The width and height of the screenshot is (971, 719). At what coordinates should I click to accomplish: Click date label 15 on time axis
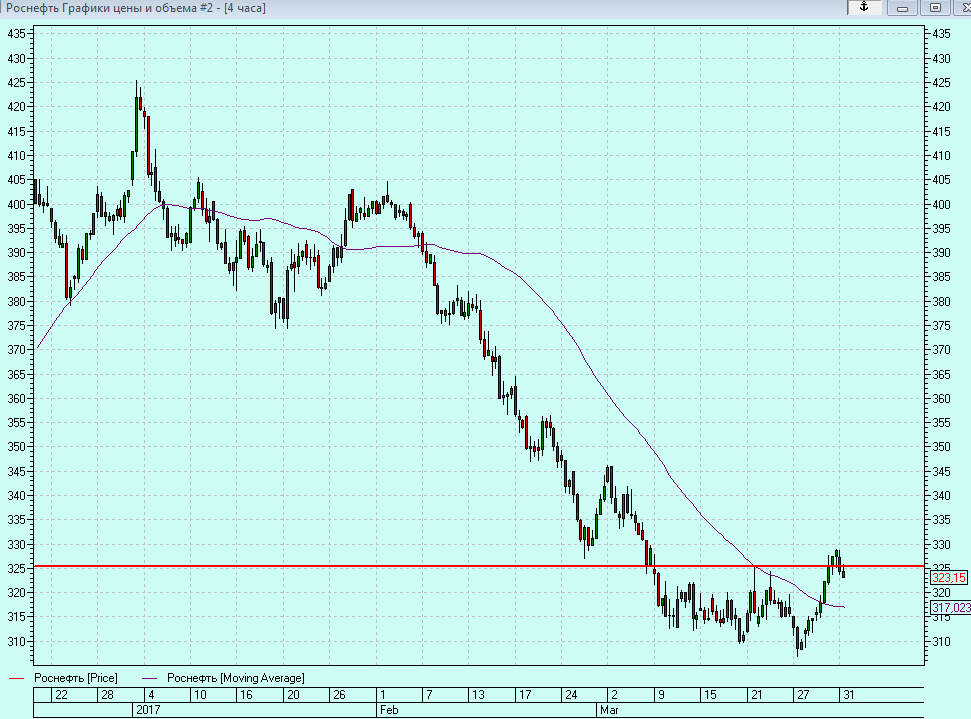pos(710,695)
